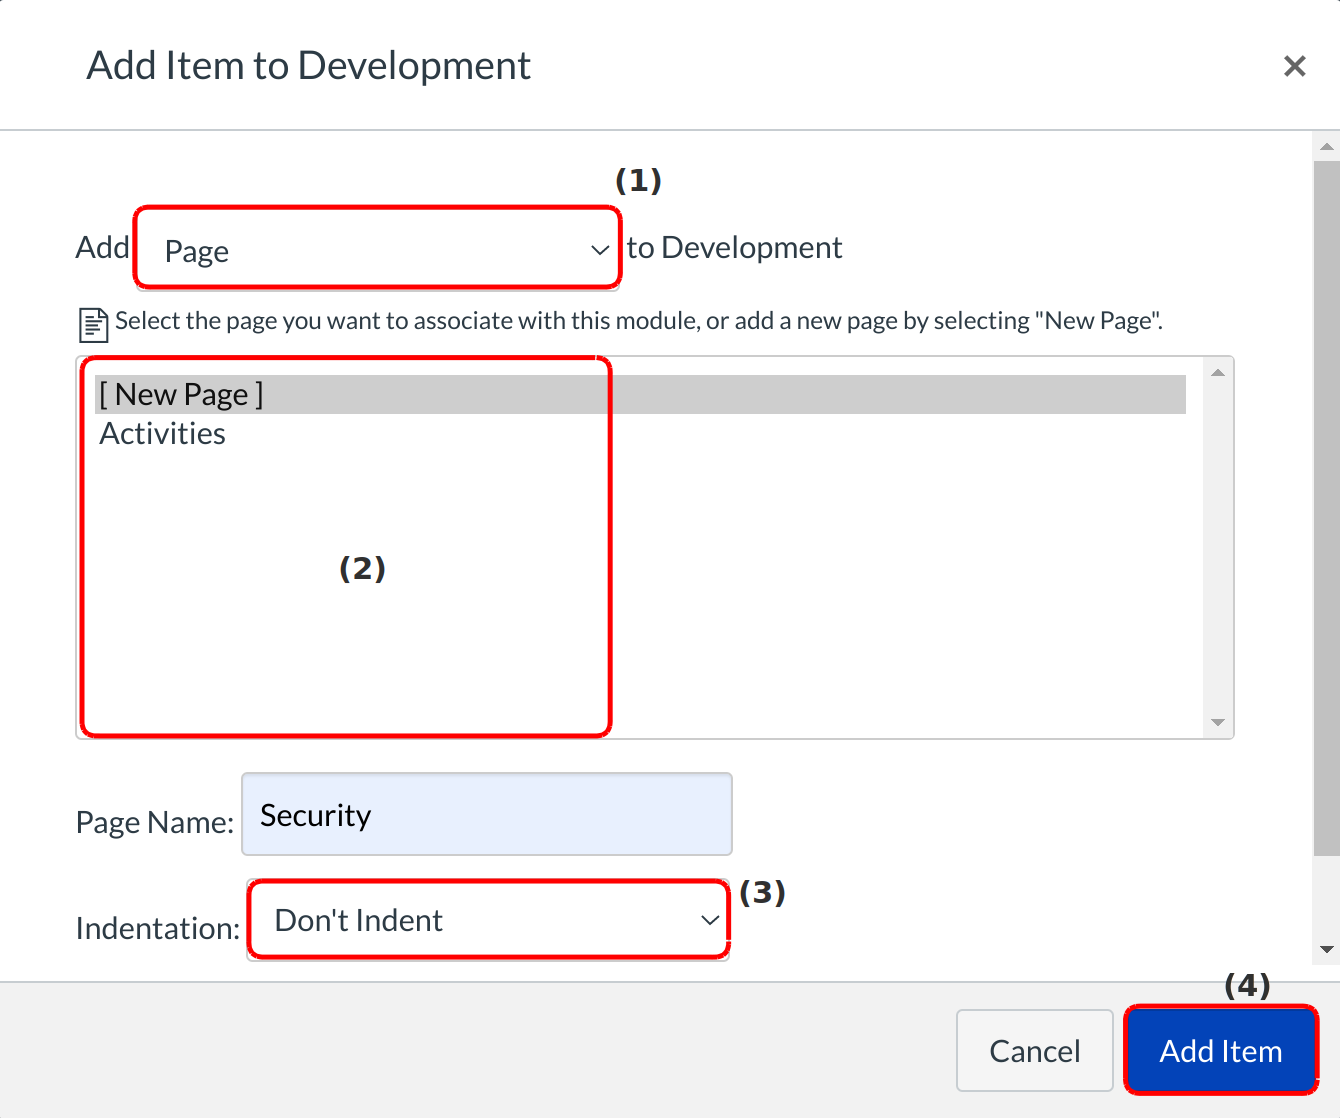
Task: Focus the Page Name field containing Security
Action: coord(487,814)
